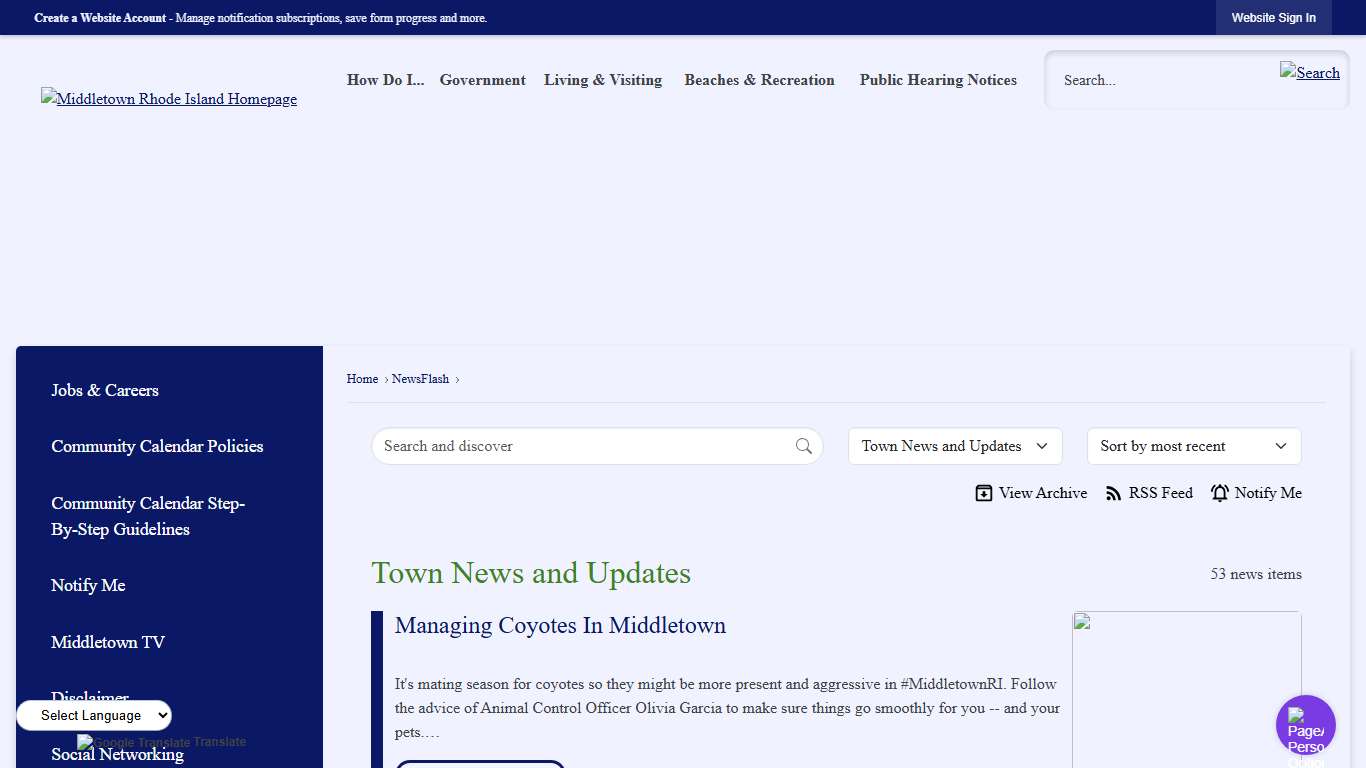
Task: Open the Beaches & Recreation menu
Action: [759, 80]
